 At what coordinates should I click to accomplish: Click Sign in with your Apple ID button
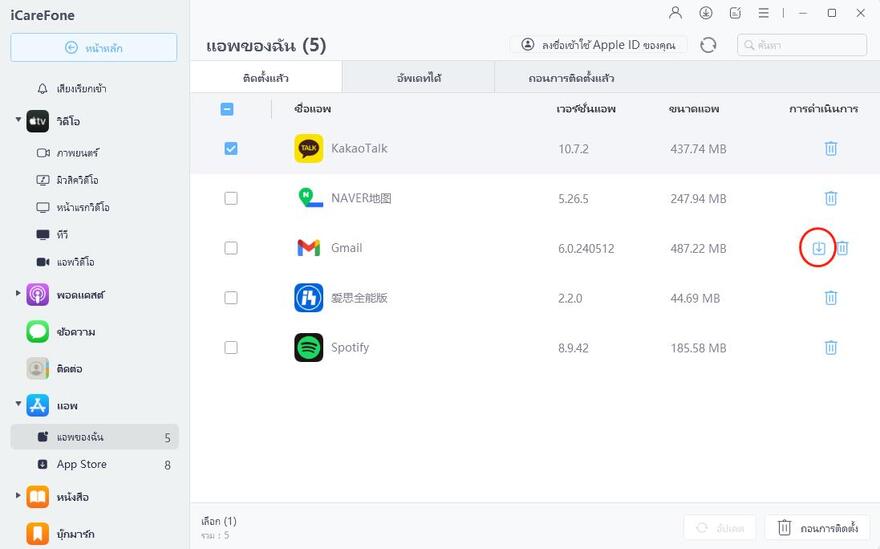[x=598, y=45]
